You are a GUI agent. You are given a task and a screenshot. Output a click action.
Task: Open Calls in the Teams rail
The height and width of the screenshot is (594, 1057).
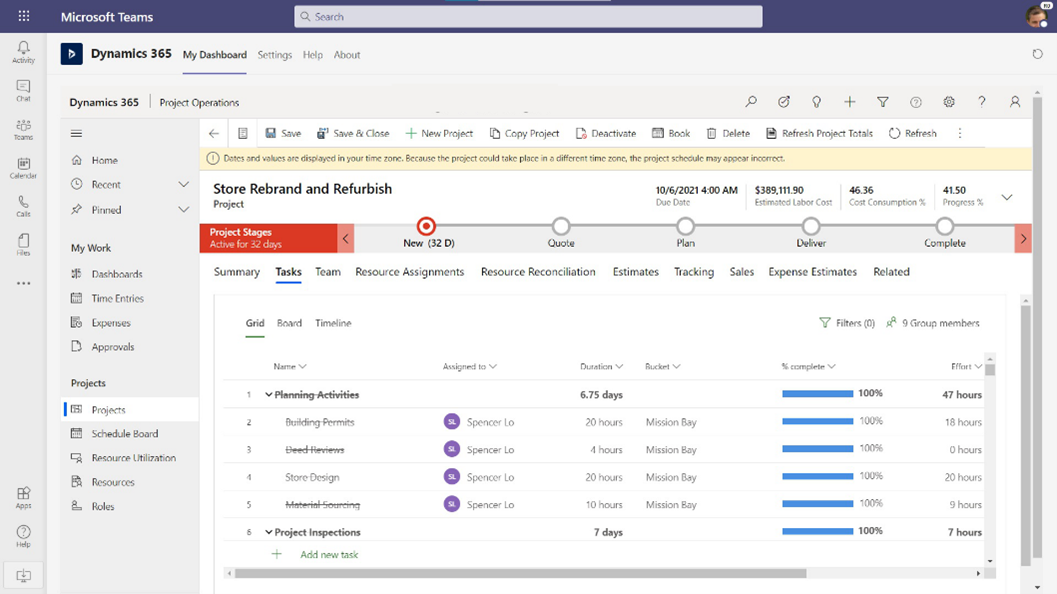[x=24, y=206]
